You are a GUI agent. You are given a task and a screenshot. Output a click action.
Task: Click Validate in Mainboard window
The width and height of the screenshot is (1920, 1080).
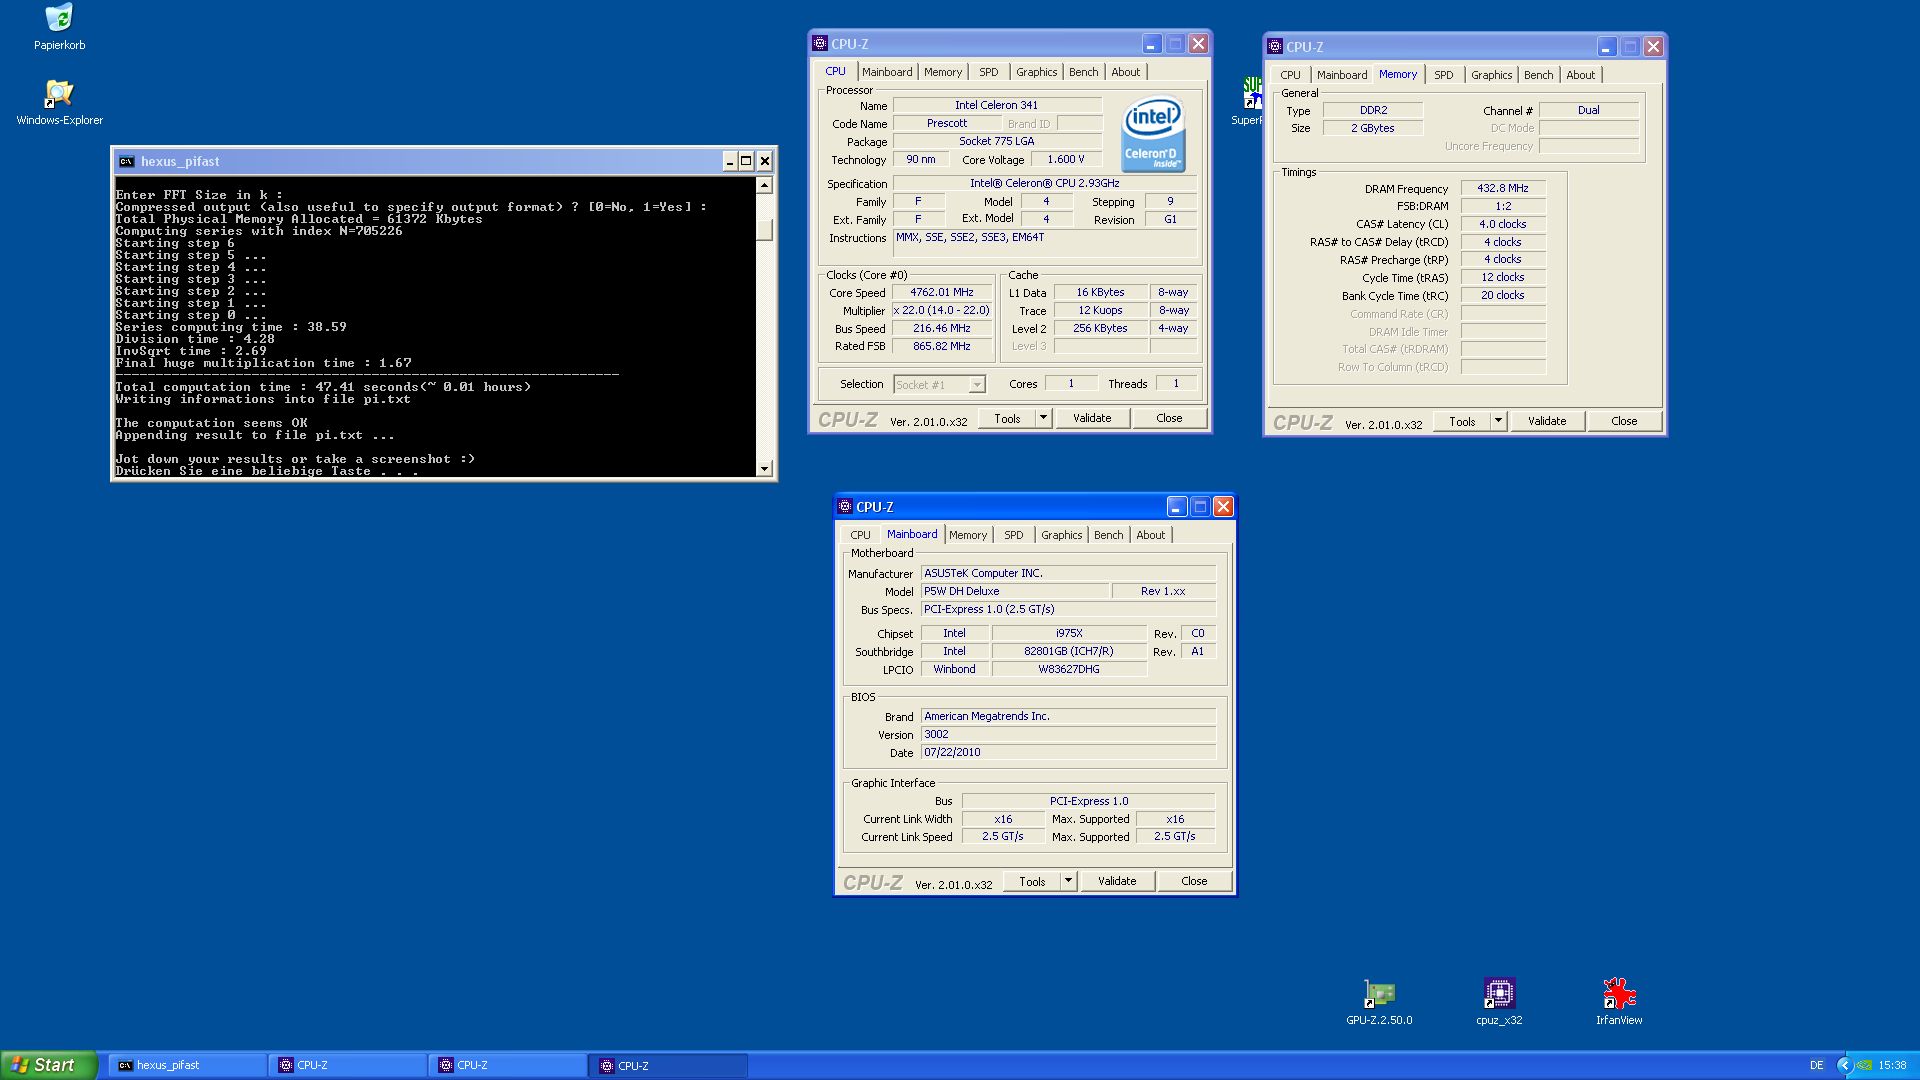point(1117,881)
